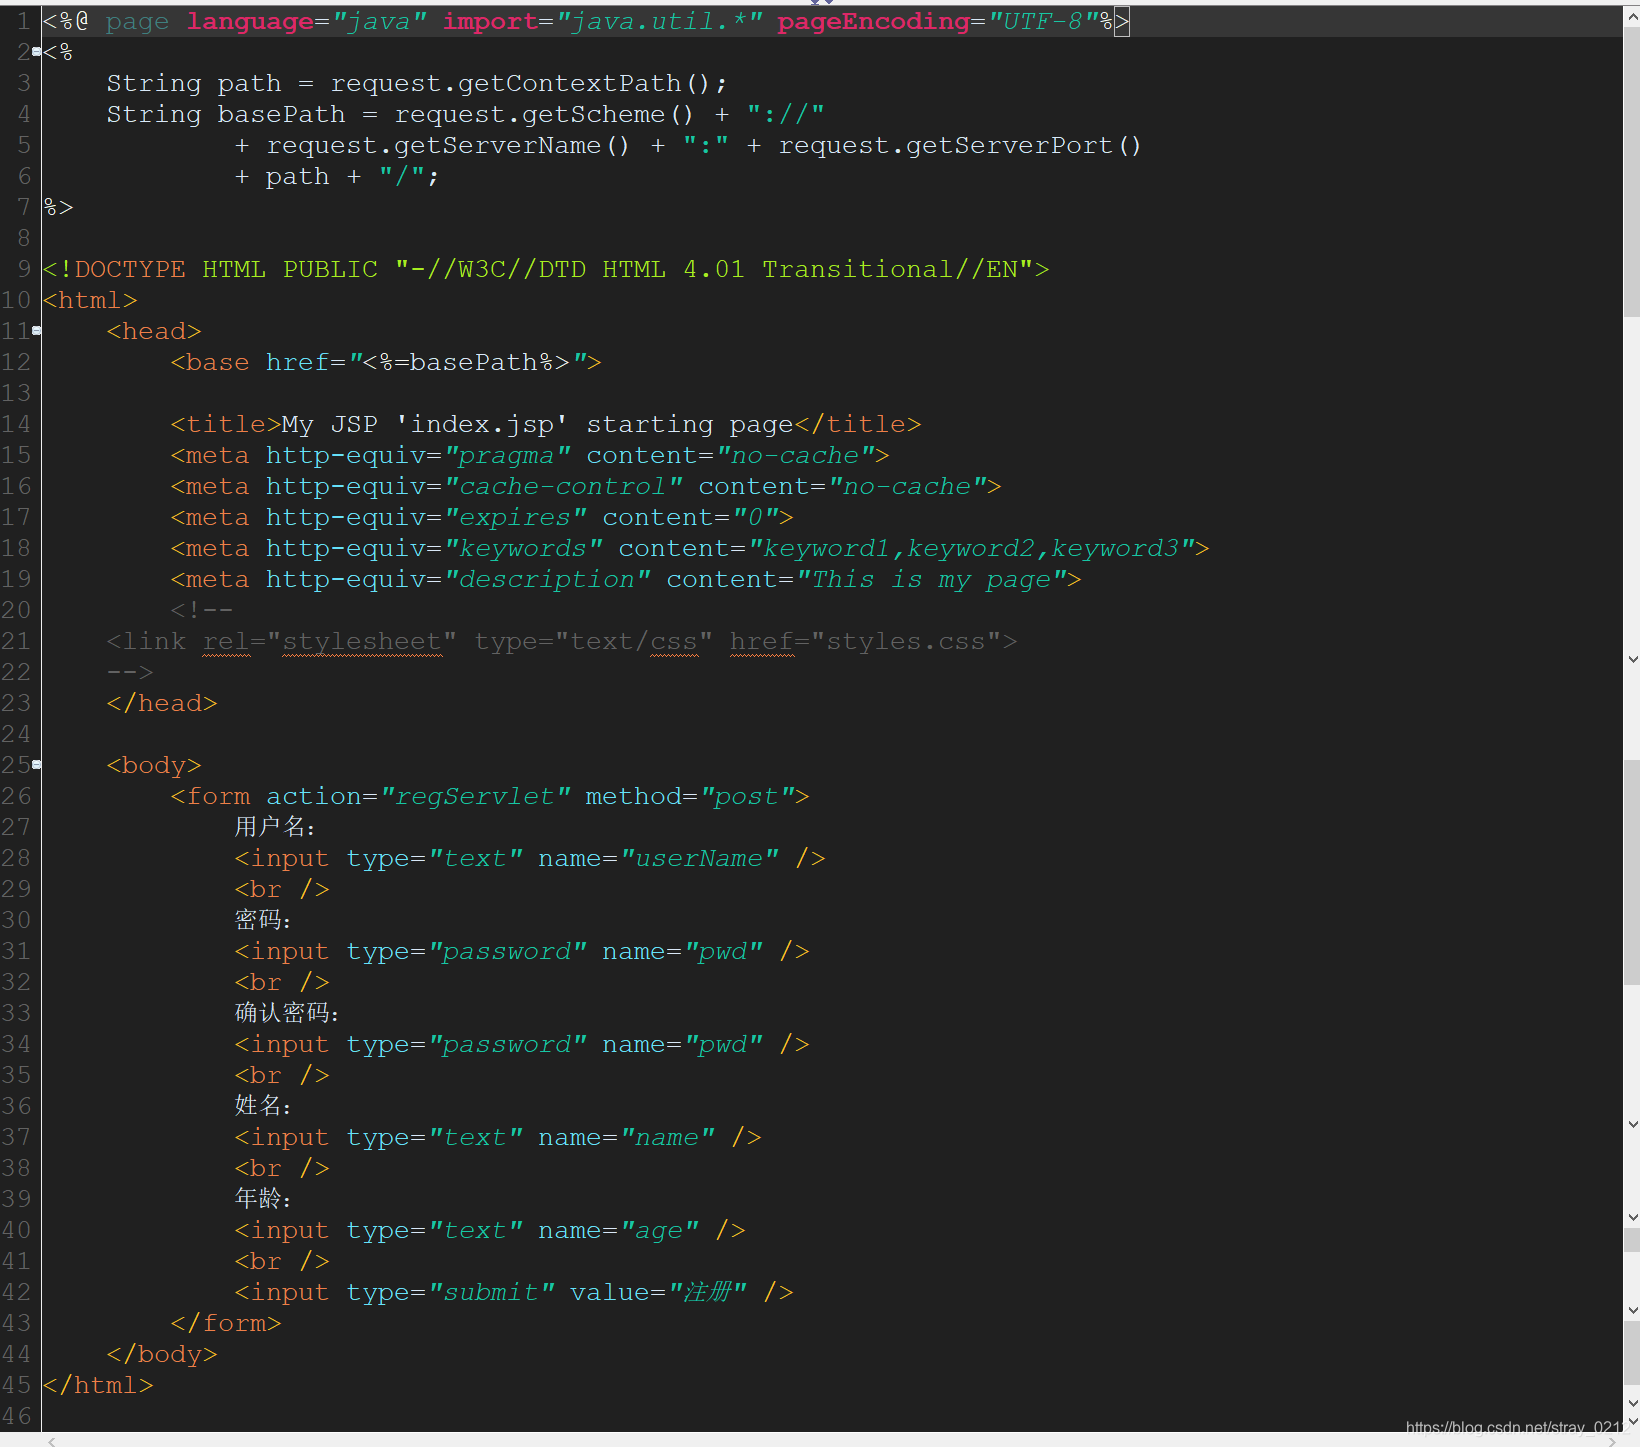The height and width of the screenshot is (1447, 1640).
Task: Click the "regServlet" form action value
Action: pyautogui.click(x=475, y=797)
